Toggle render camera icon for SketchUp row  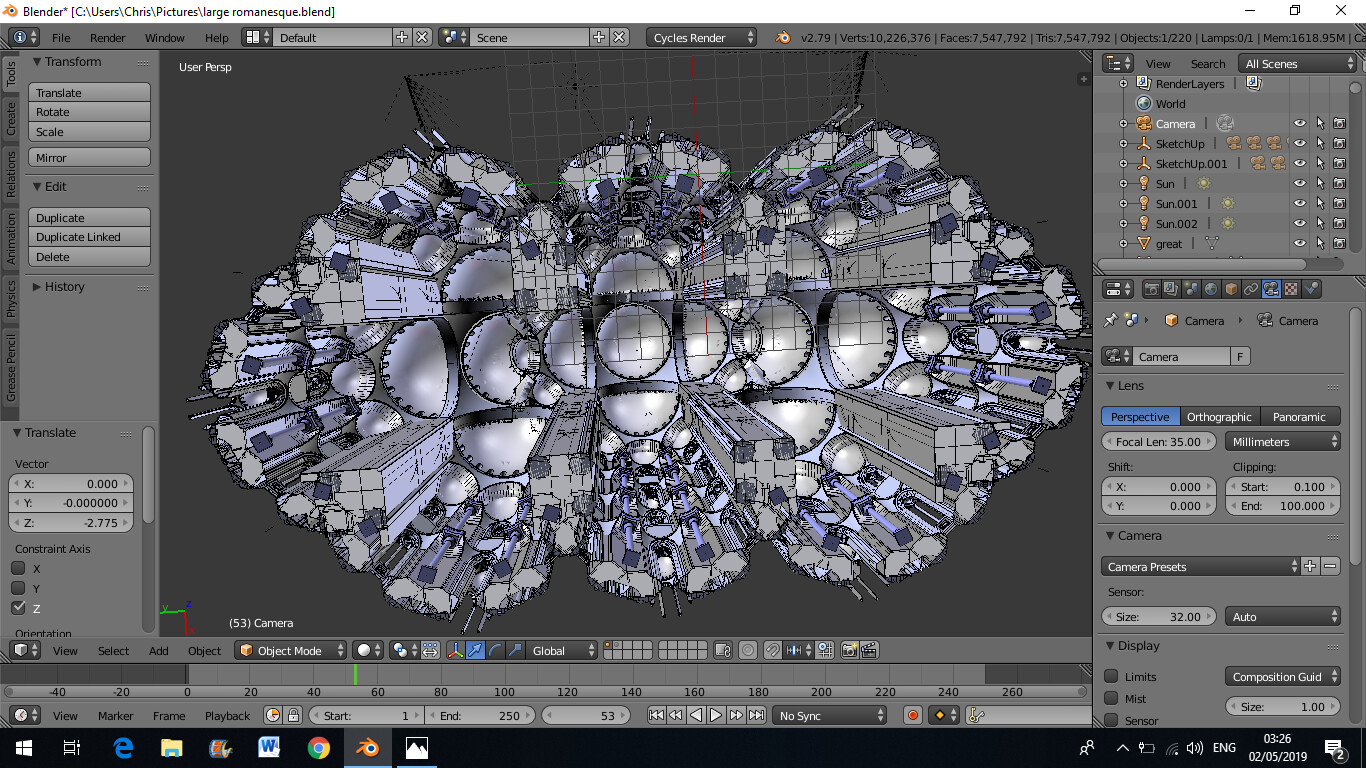(1339, 144)
